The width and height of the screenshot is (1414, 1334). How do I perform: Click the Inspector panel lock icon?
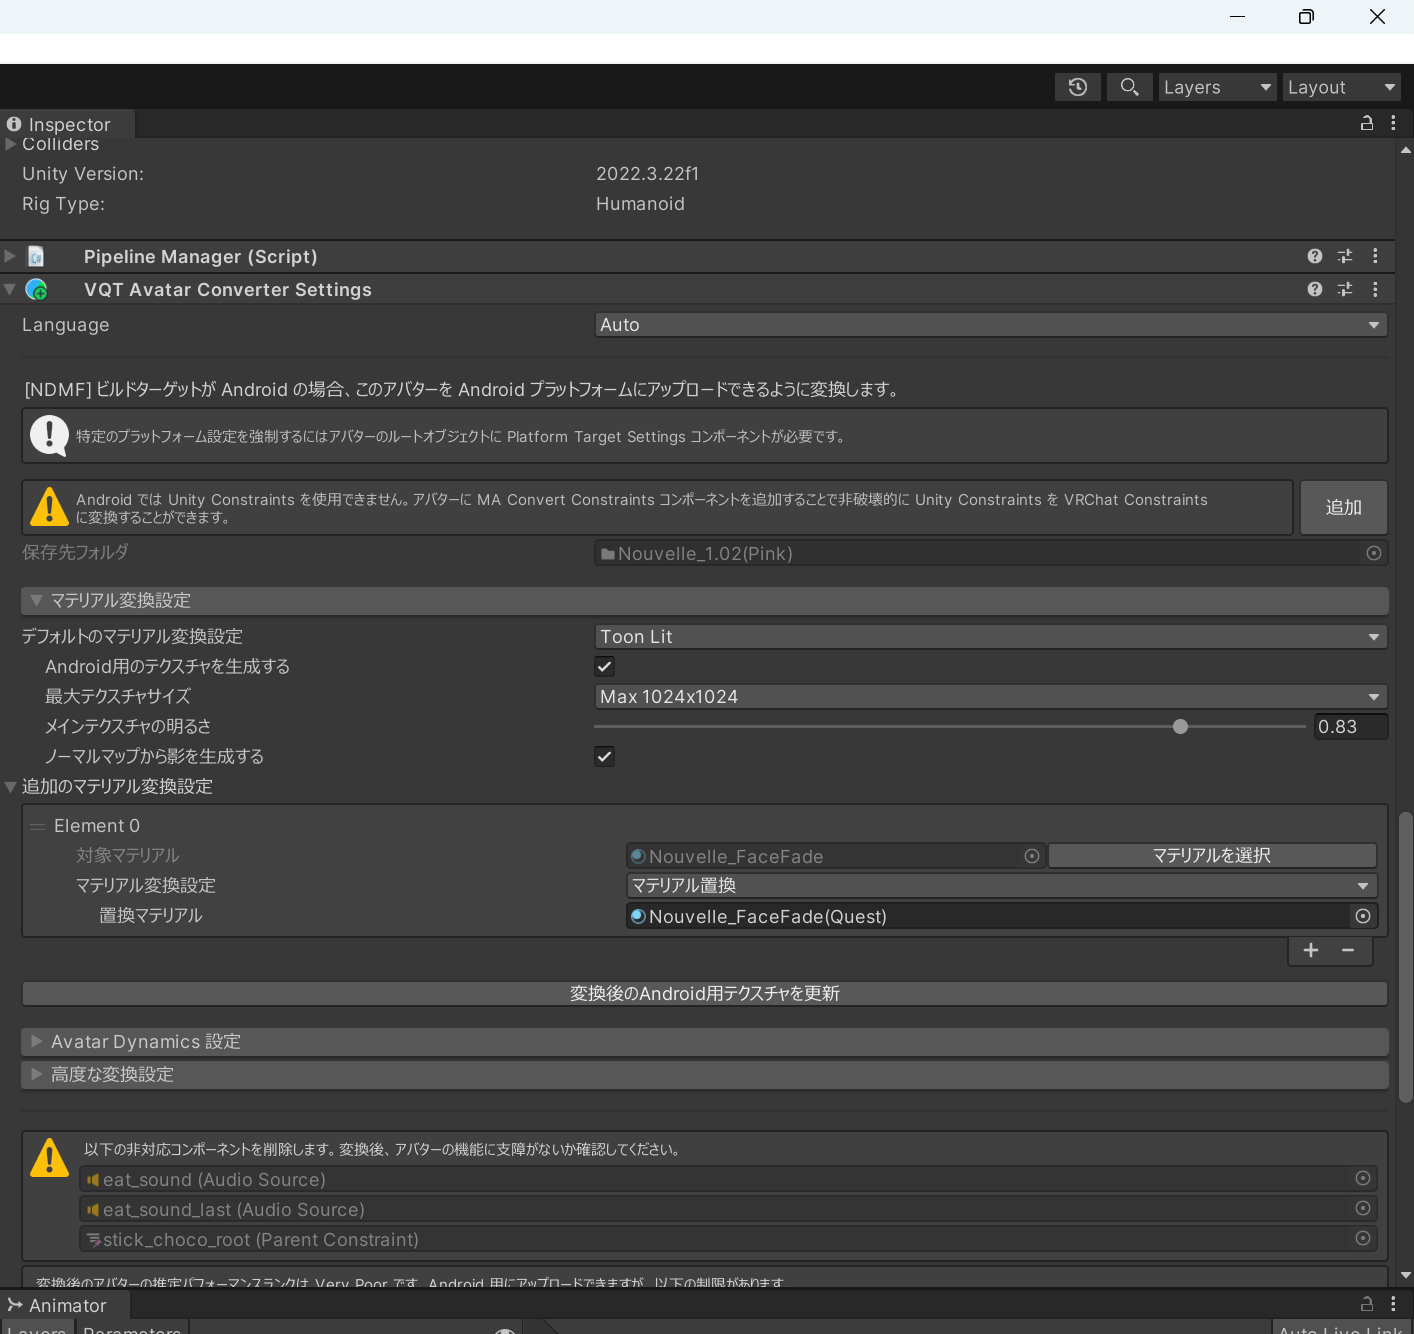(x=1366, y=123)
